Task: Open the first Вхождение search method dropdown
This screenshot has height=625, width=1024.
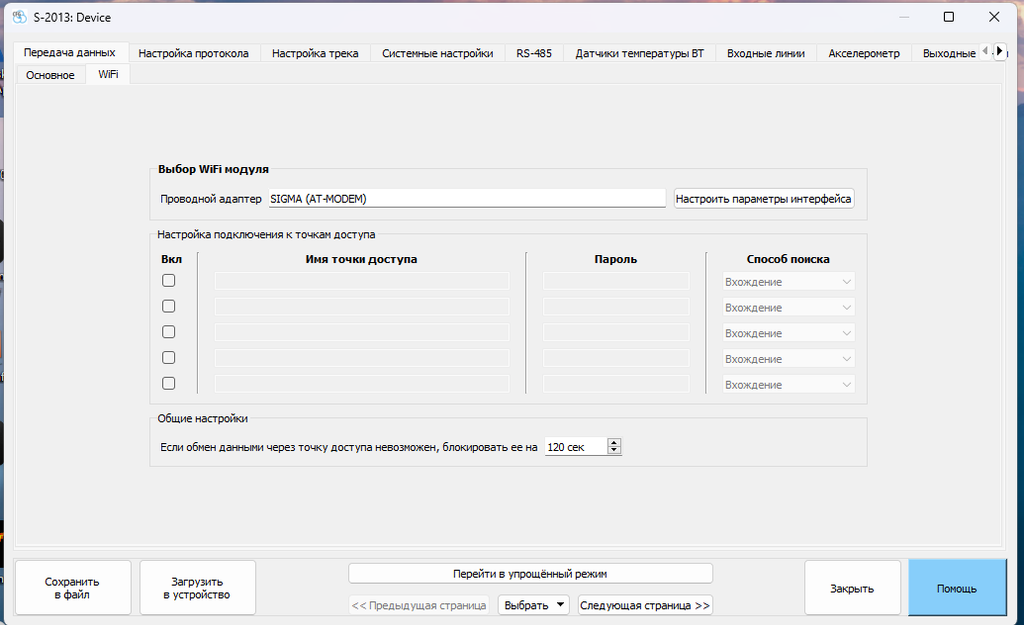Action: click(788, 281)
